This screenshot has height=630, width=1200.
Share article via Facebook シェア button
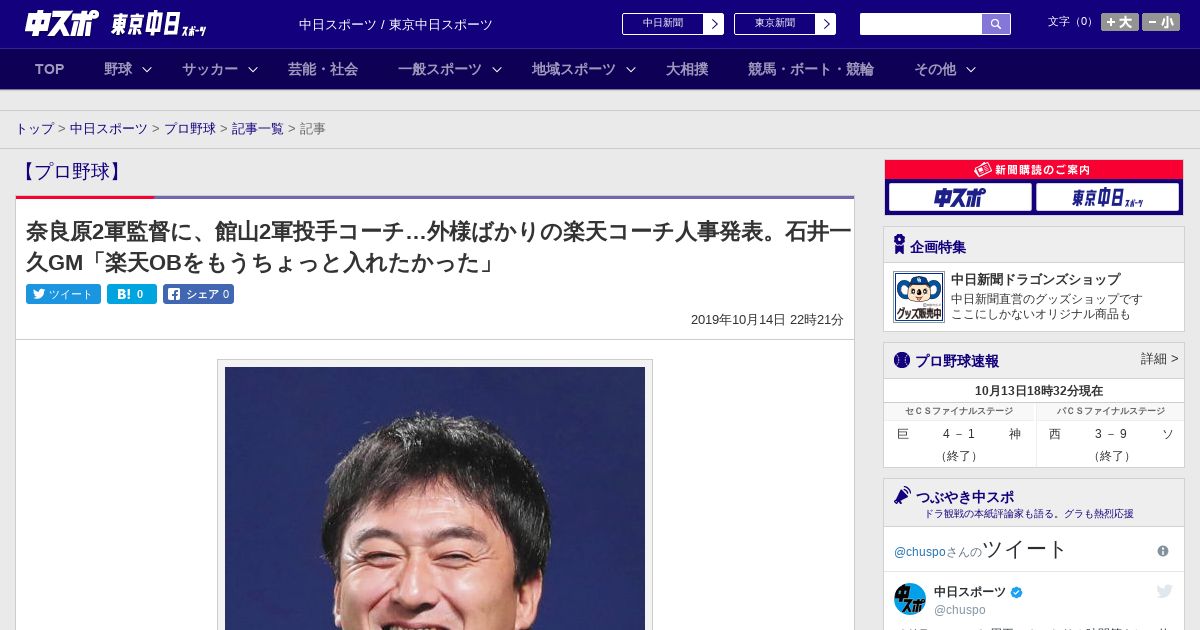click(198, 294)
